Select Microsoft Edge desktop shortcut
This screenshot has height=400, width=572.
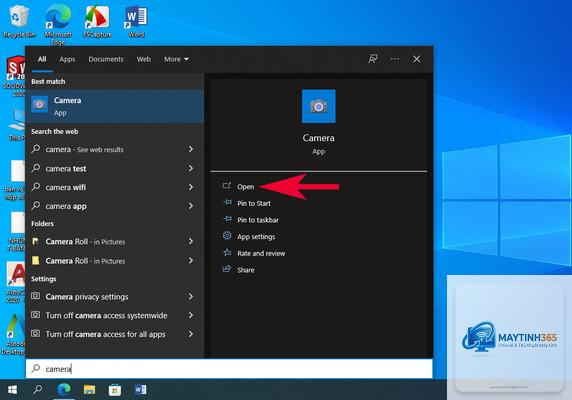pos(58,25)
